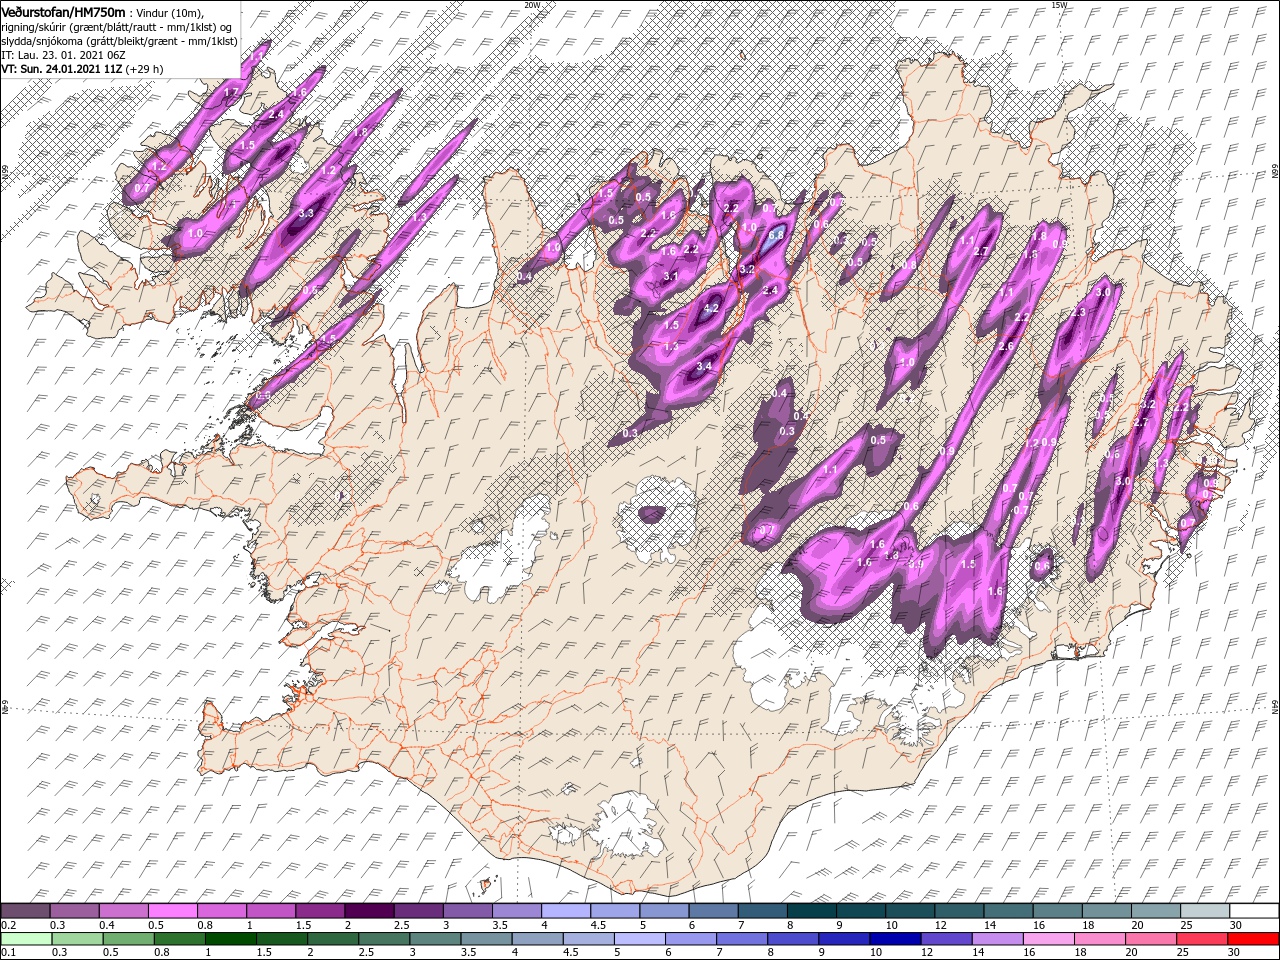Click the '3.3' precipitation value in the Westfjords
This screenshot has height=960, width=1280.
[306, 213]
